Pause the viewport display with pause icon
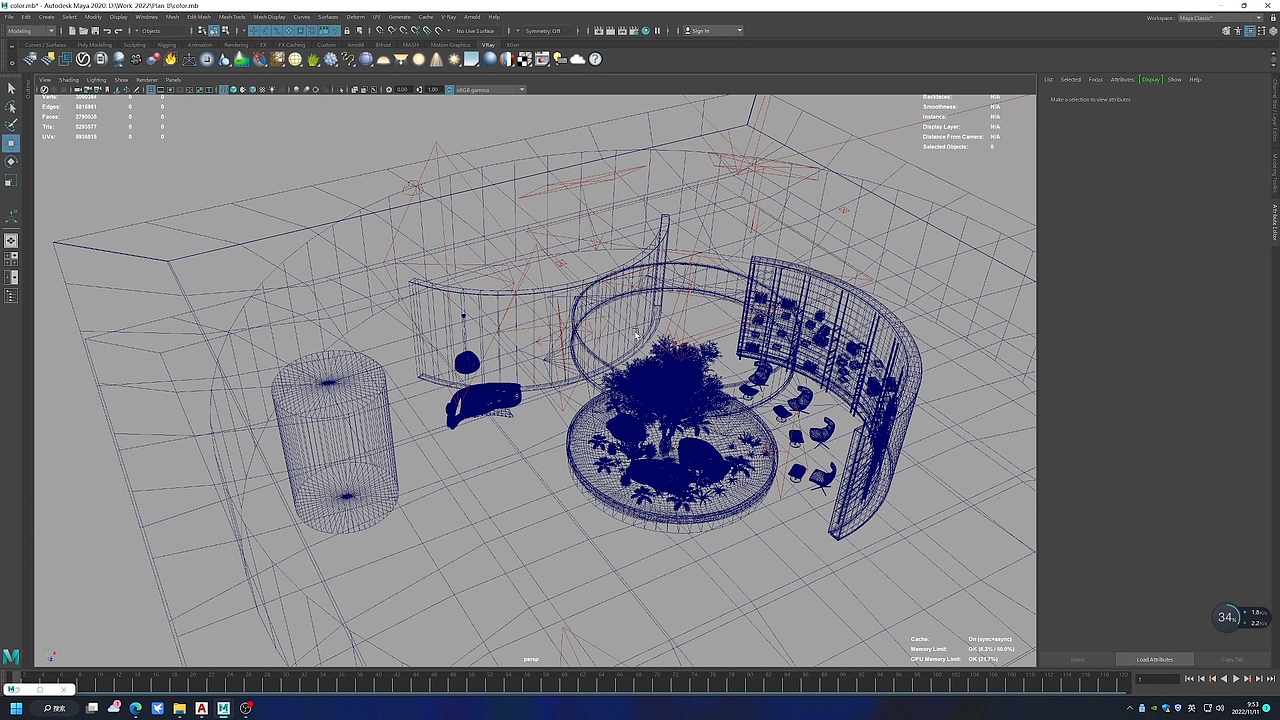This screenshot has width=1280, height=720. point(657,31)
